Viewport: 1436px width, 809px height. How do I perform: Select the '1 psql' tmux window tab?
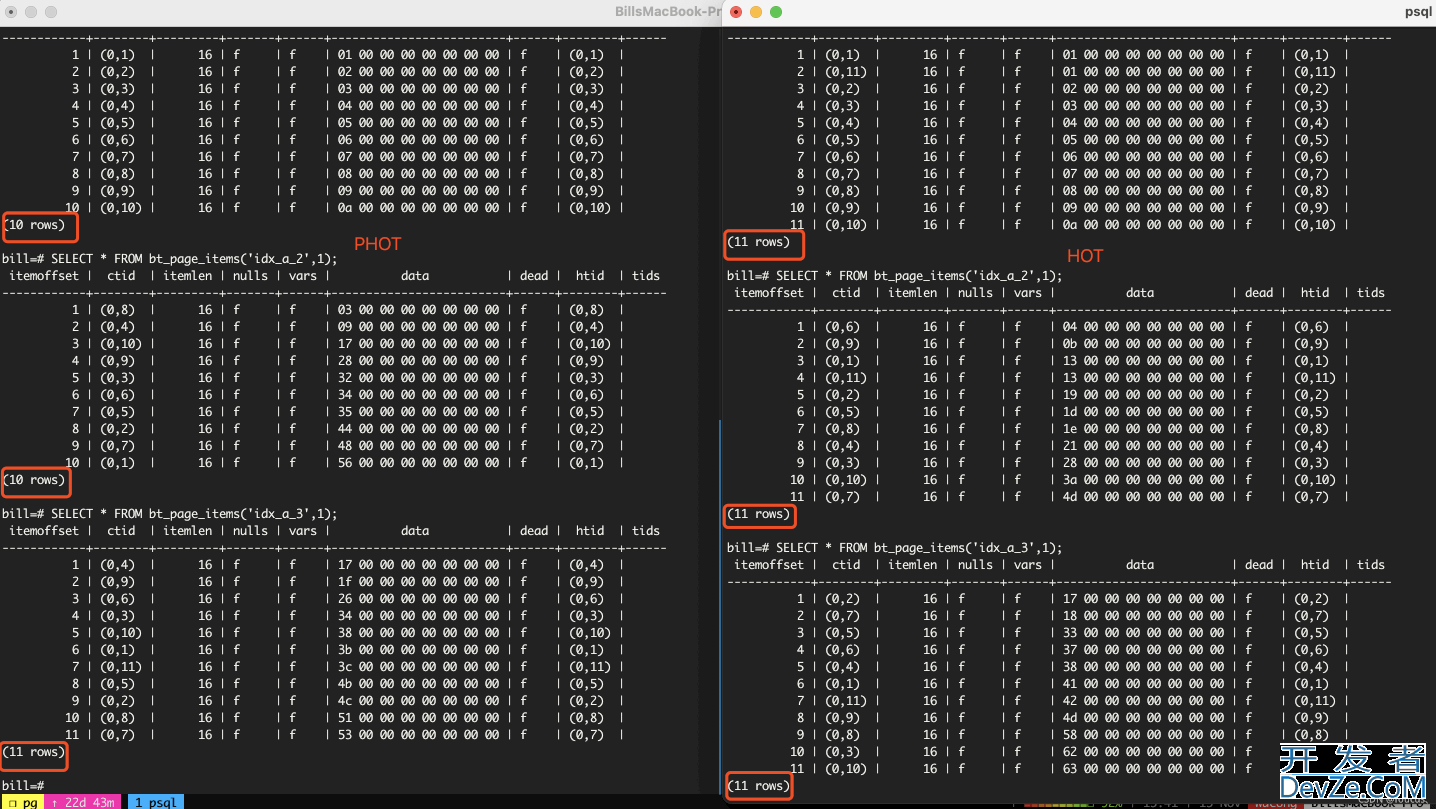[156, 802]
